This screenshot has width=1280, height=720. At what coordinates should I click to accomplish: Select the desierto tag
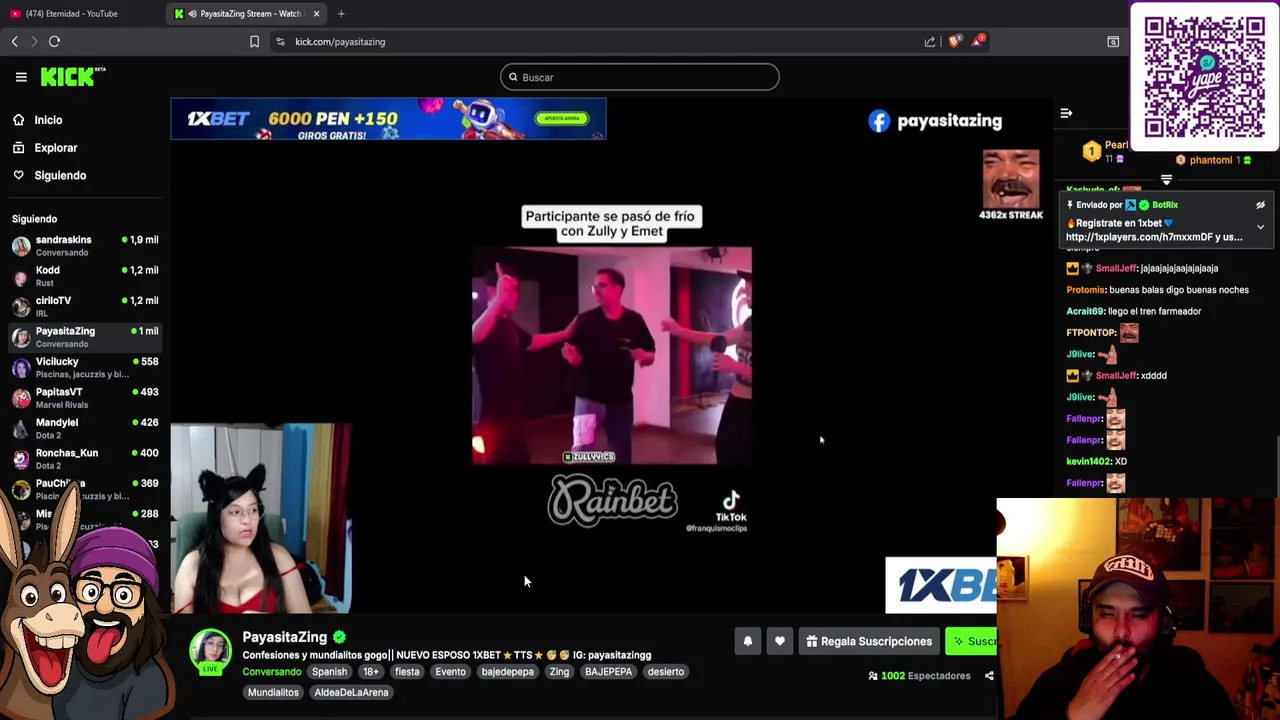click(x=666, y=672)
